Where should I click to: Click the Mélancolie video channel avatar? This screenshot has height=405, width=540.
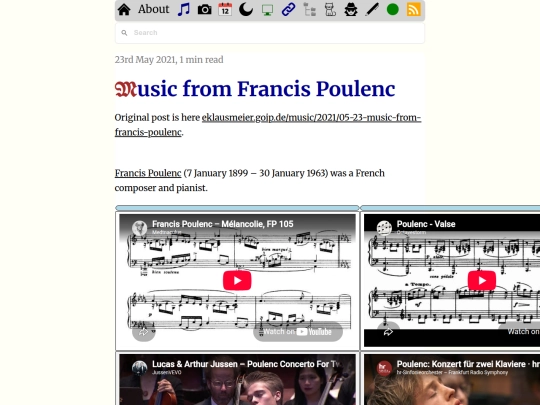coord(139,228)
